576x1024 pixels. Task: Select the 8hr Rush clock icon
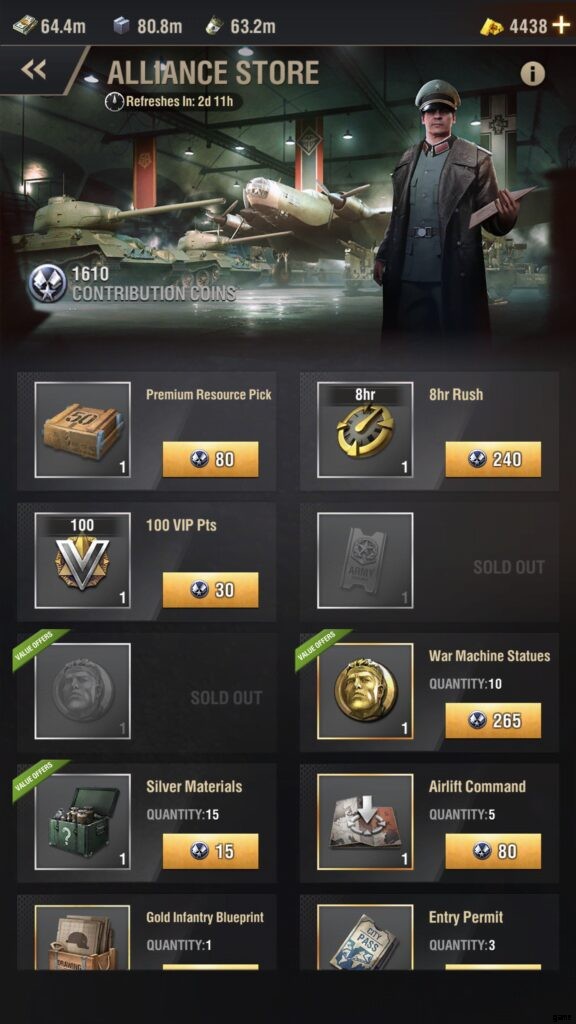(x=365, y=430)
